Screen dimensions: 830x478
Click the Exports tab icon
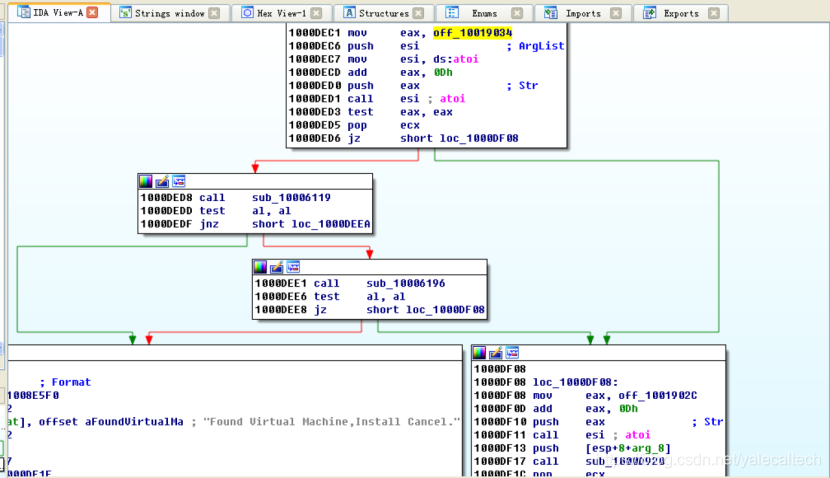(x=649, y=13)
